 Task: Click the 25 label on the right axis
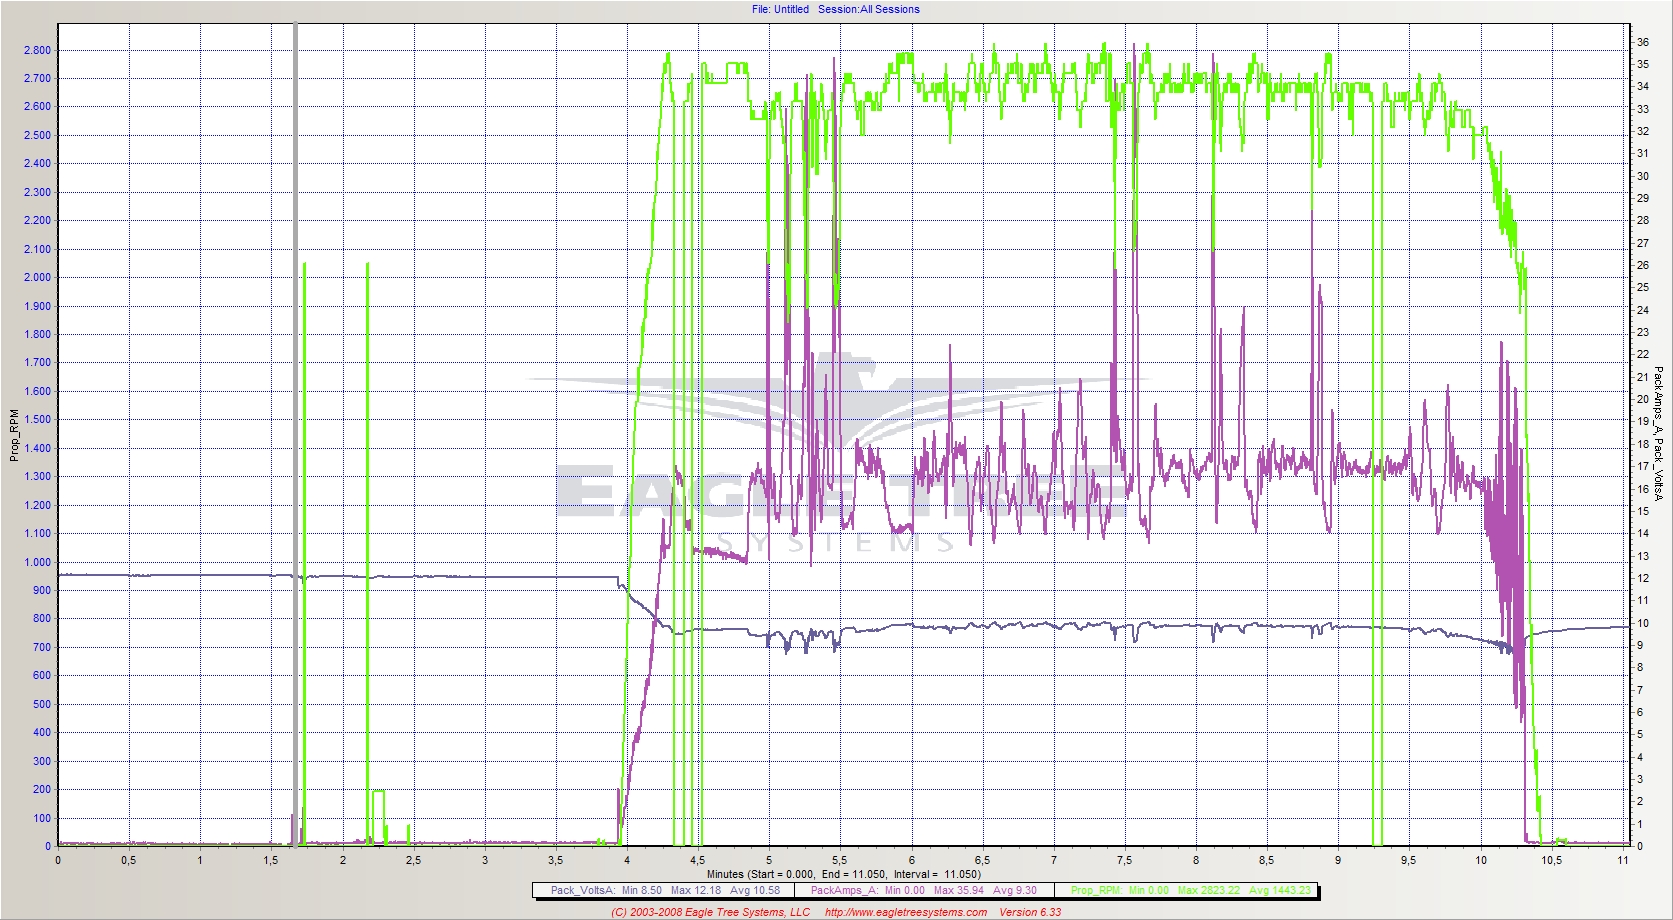[1643, 287]
